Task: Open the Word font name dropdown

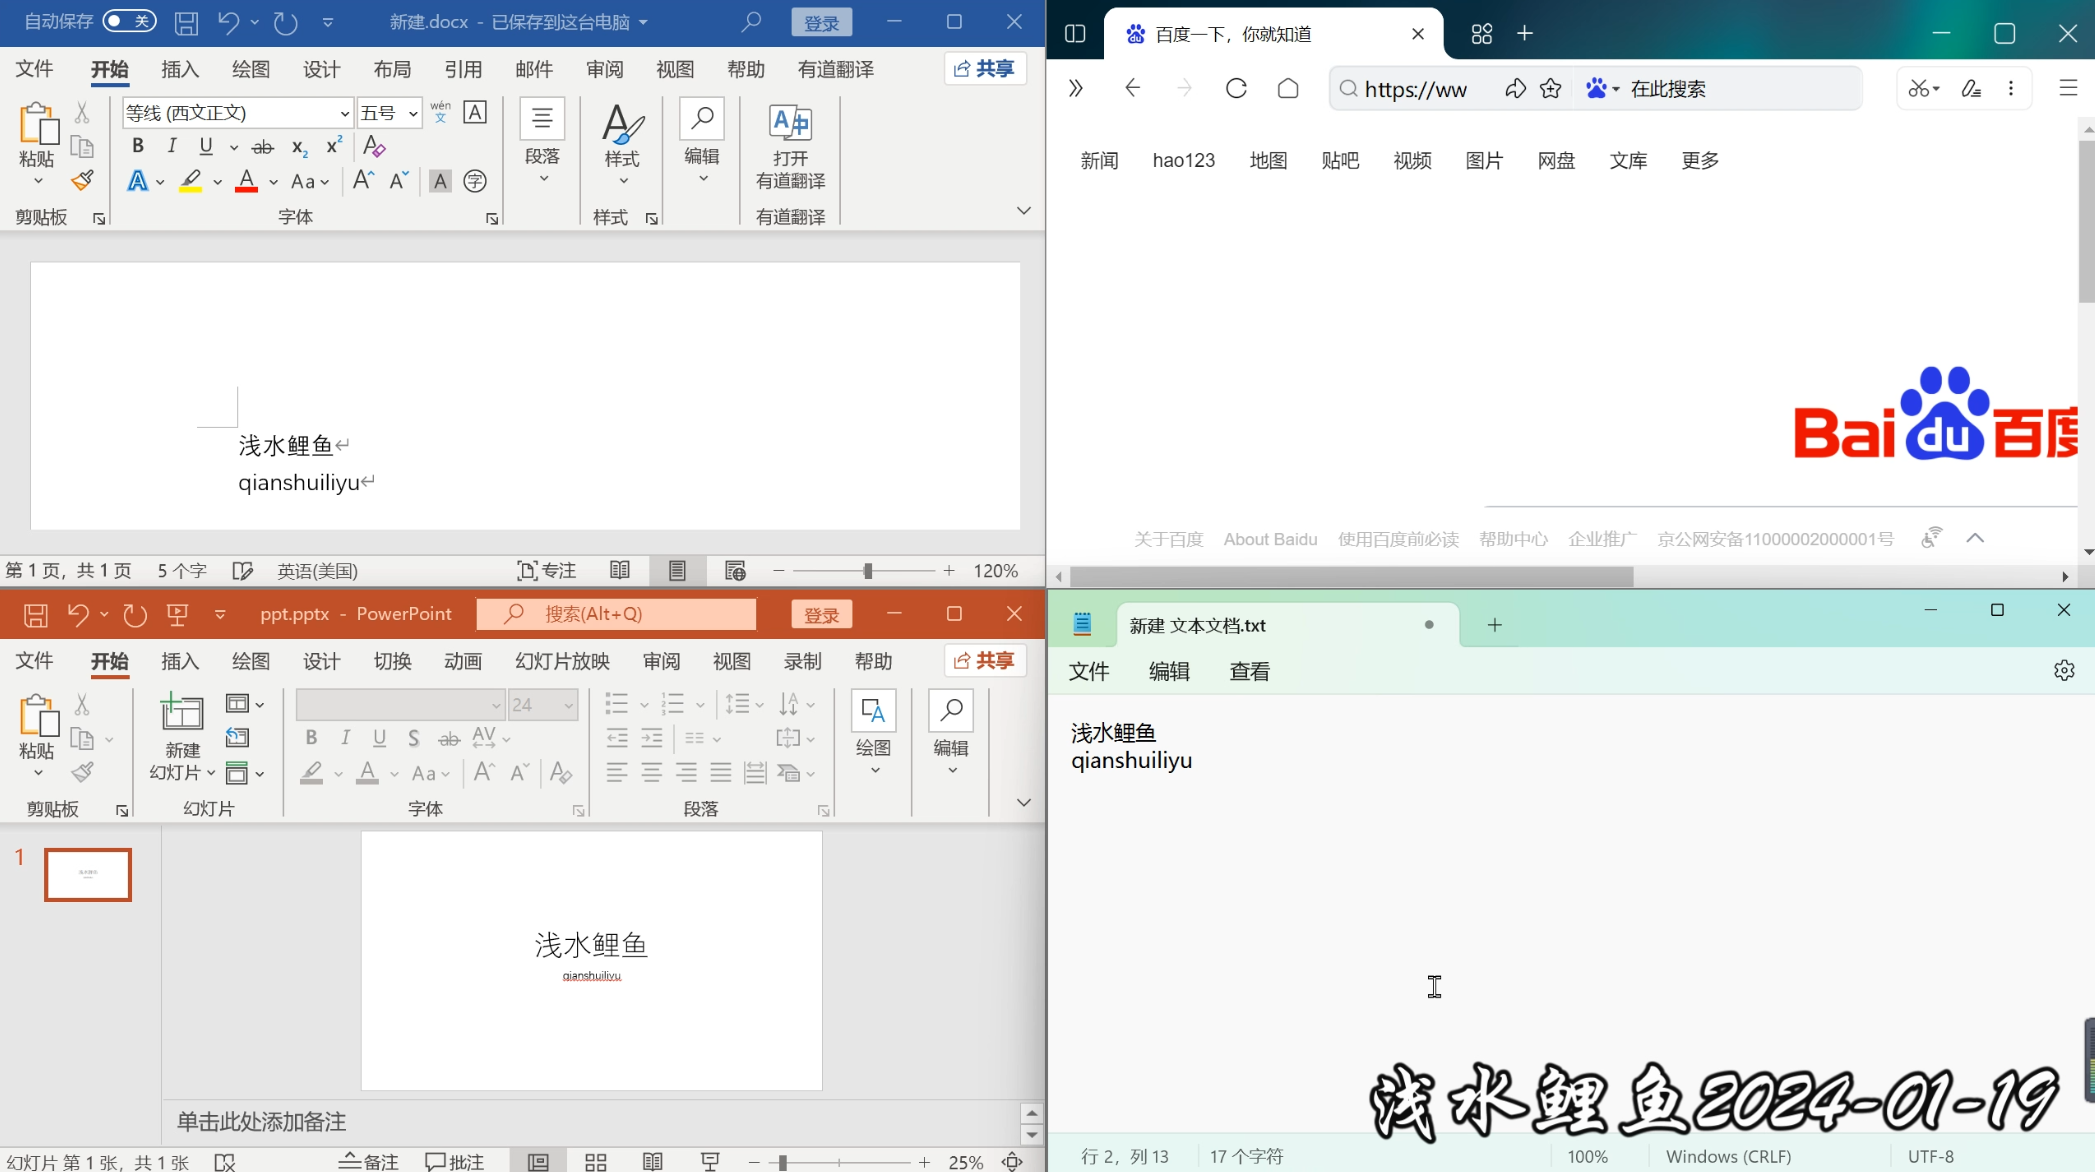Action: coord(344,113)
